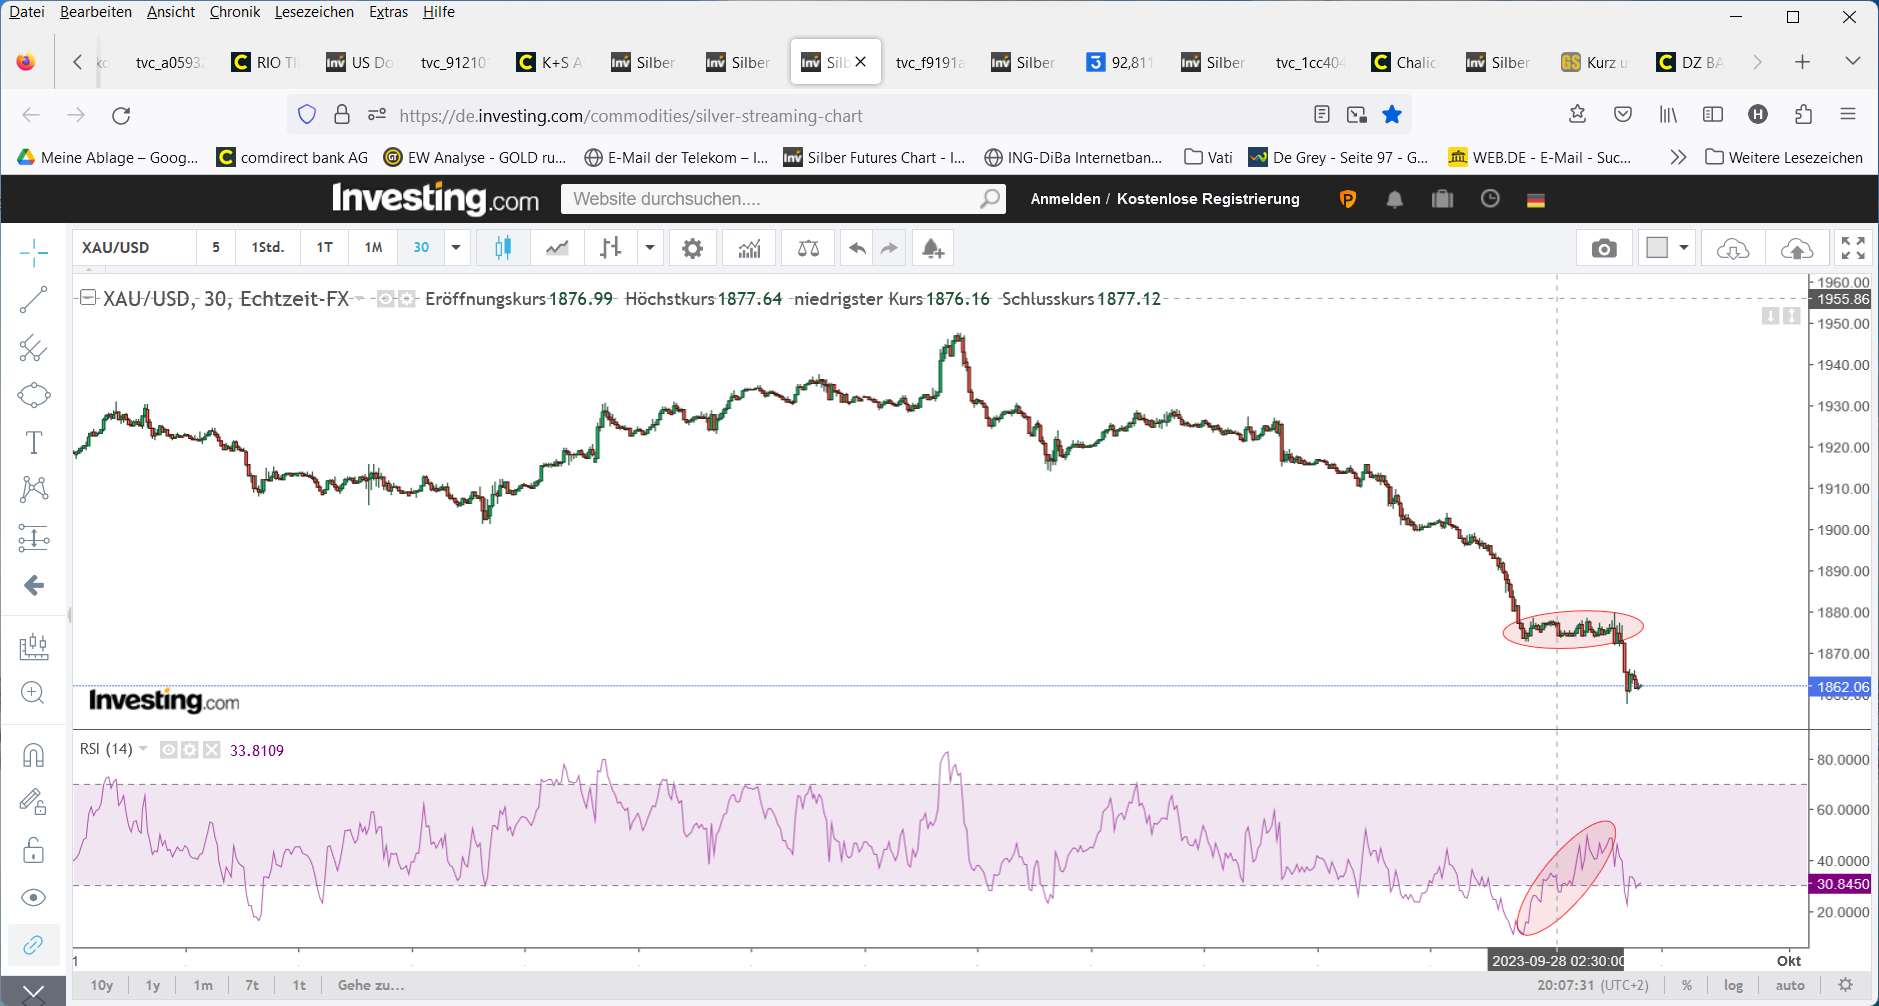1879x1006 pixels.
Task: Hide all drawings with the eye icon
Action: click(x=33, y=897)
